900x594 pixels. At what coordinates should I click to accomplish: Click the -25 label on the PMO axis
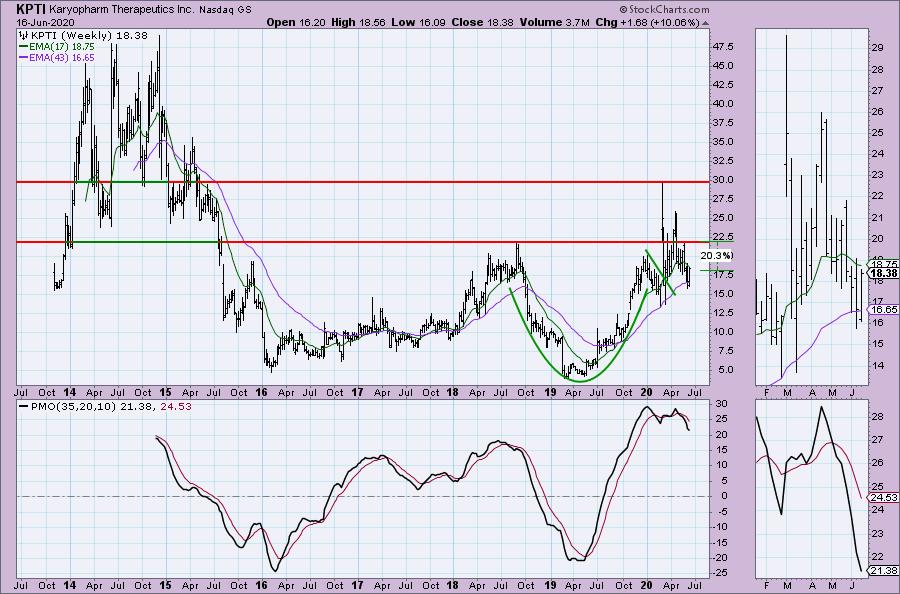[720, 572]
